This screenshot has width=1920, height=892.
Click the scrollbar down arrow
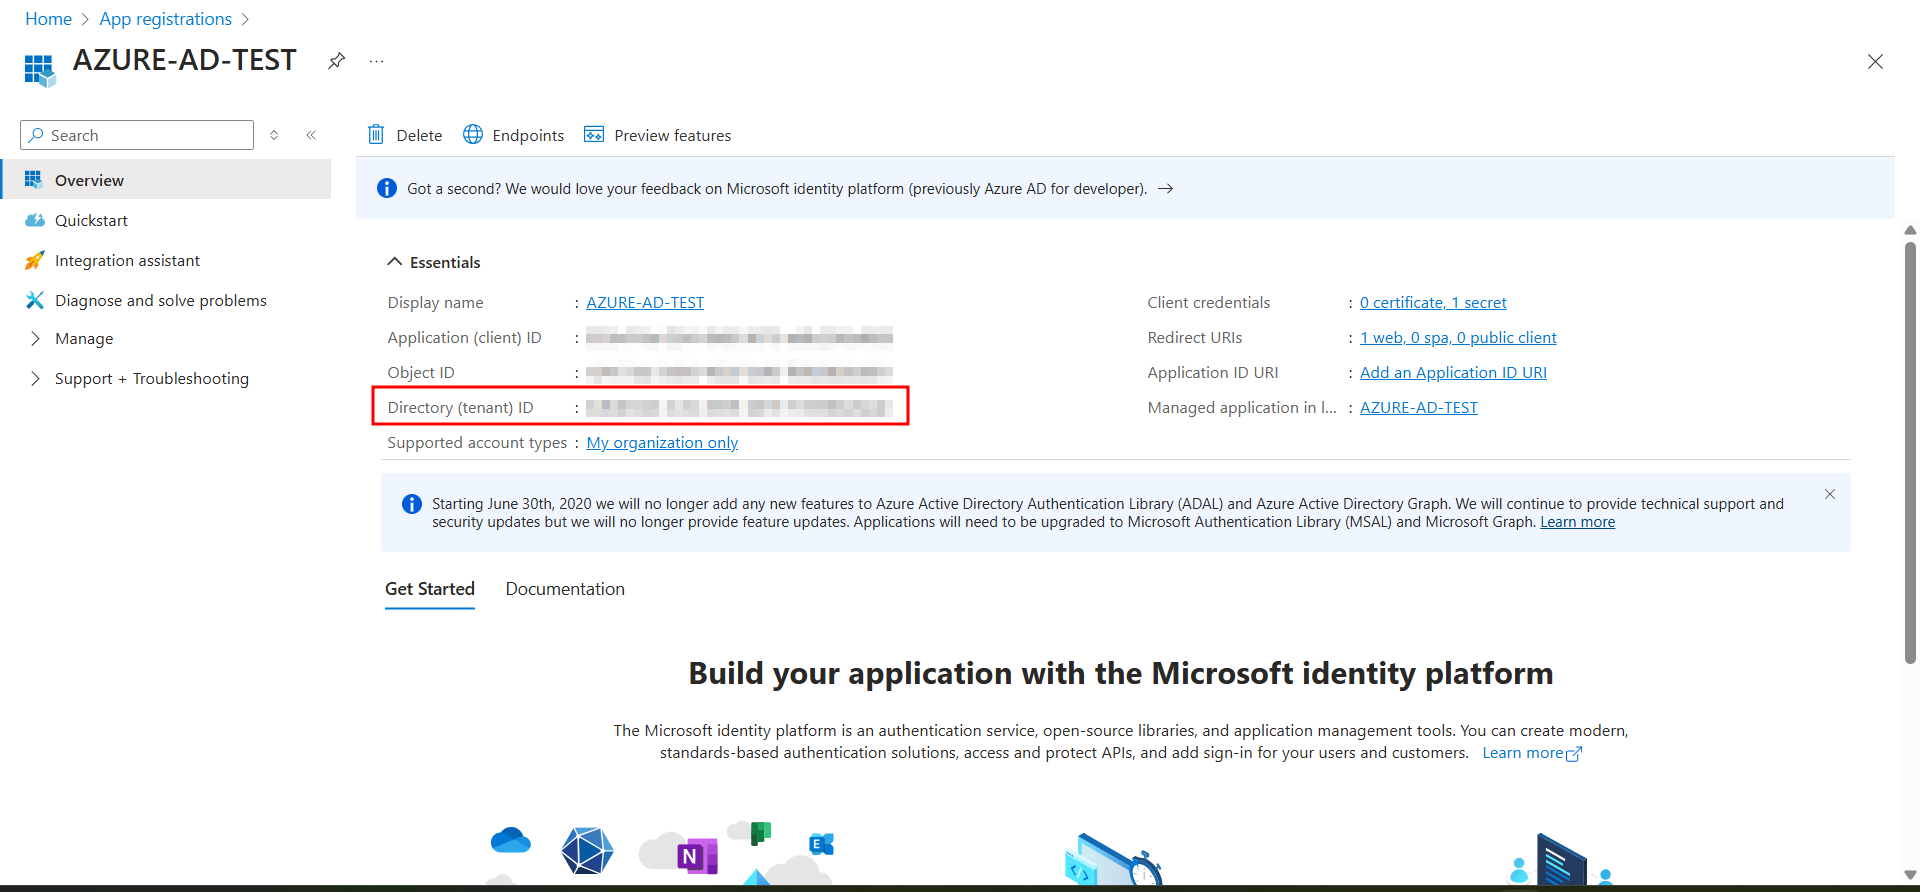coord(1910,876)
